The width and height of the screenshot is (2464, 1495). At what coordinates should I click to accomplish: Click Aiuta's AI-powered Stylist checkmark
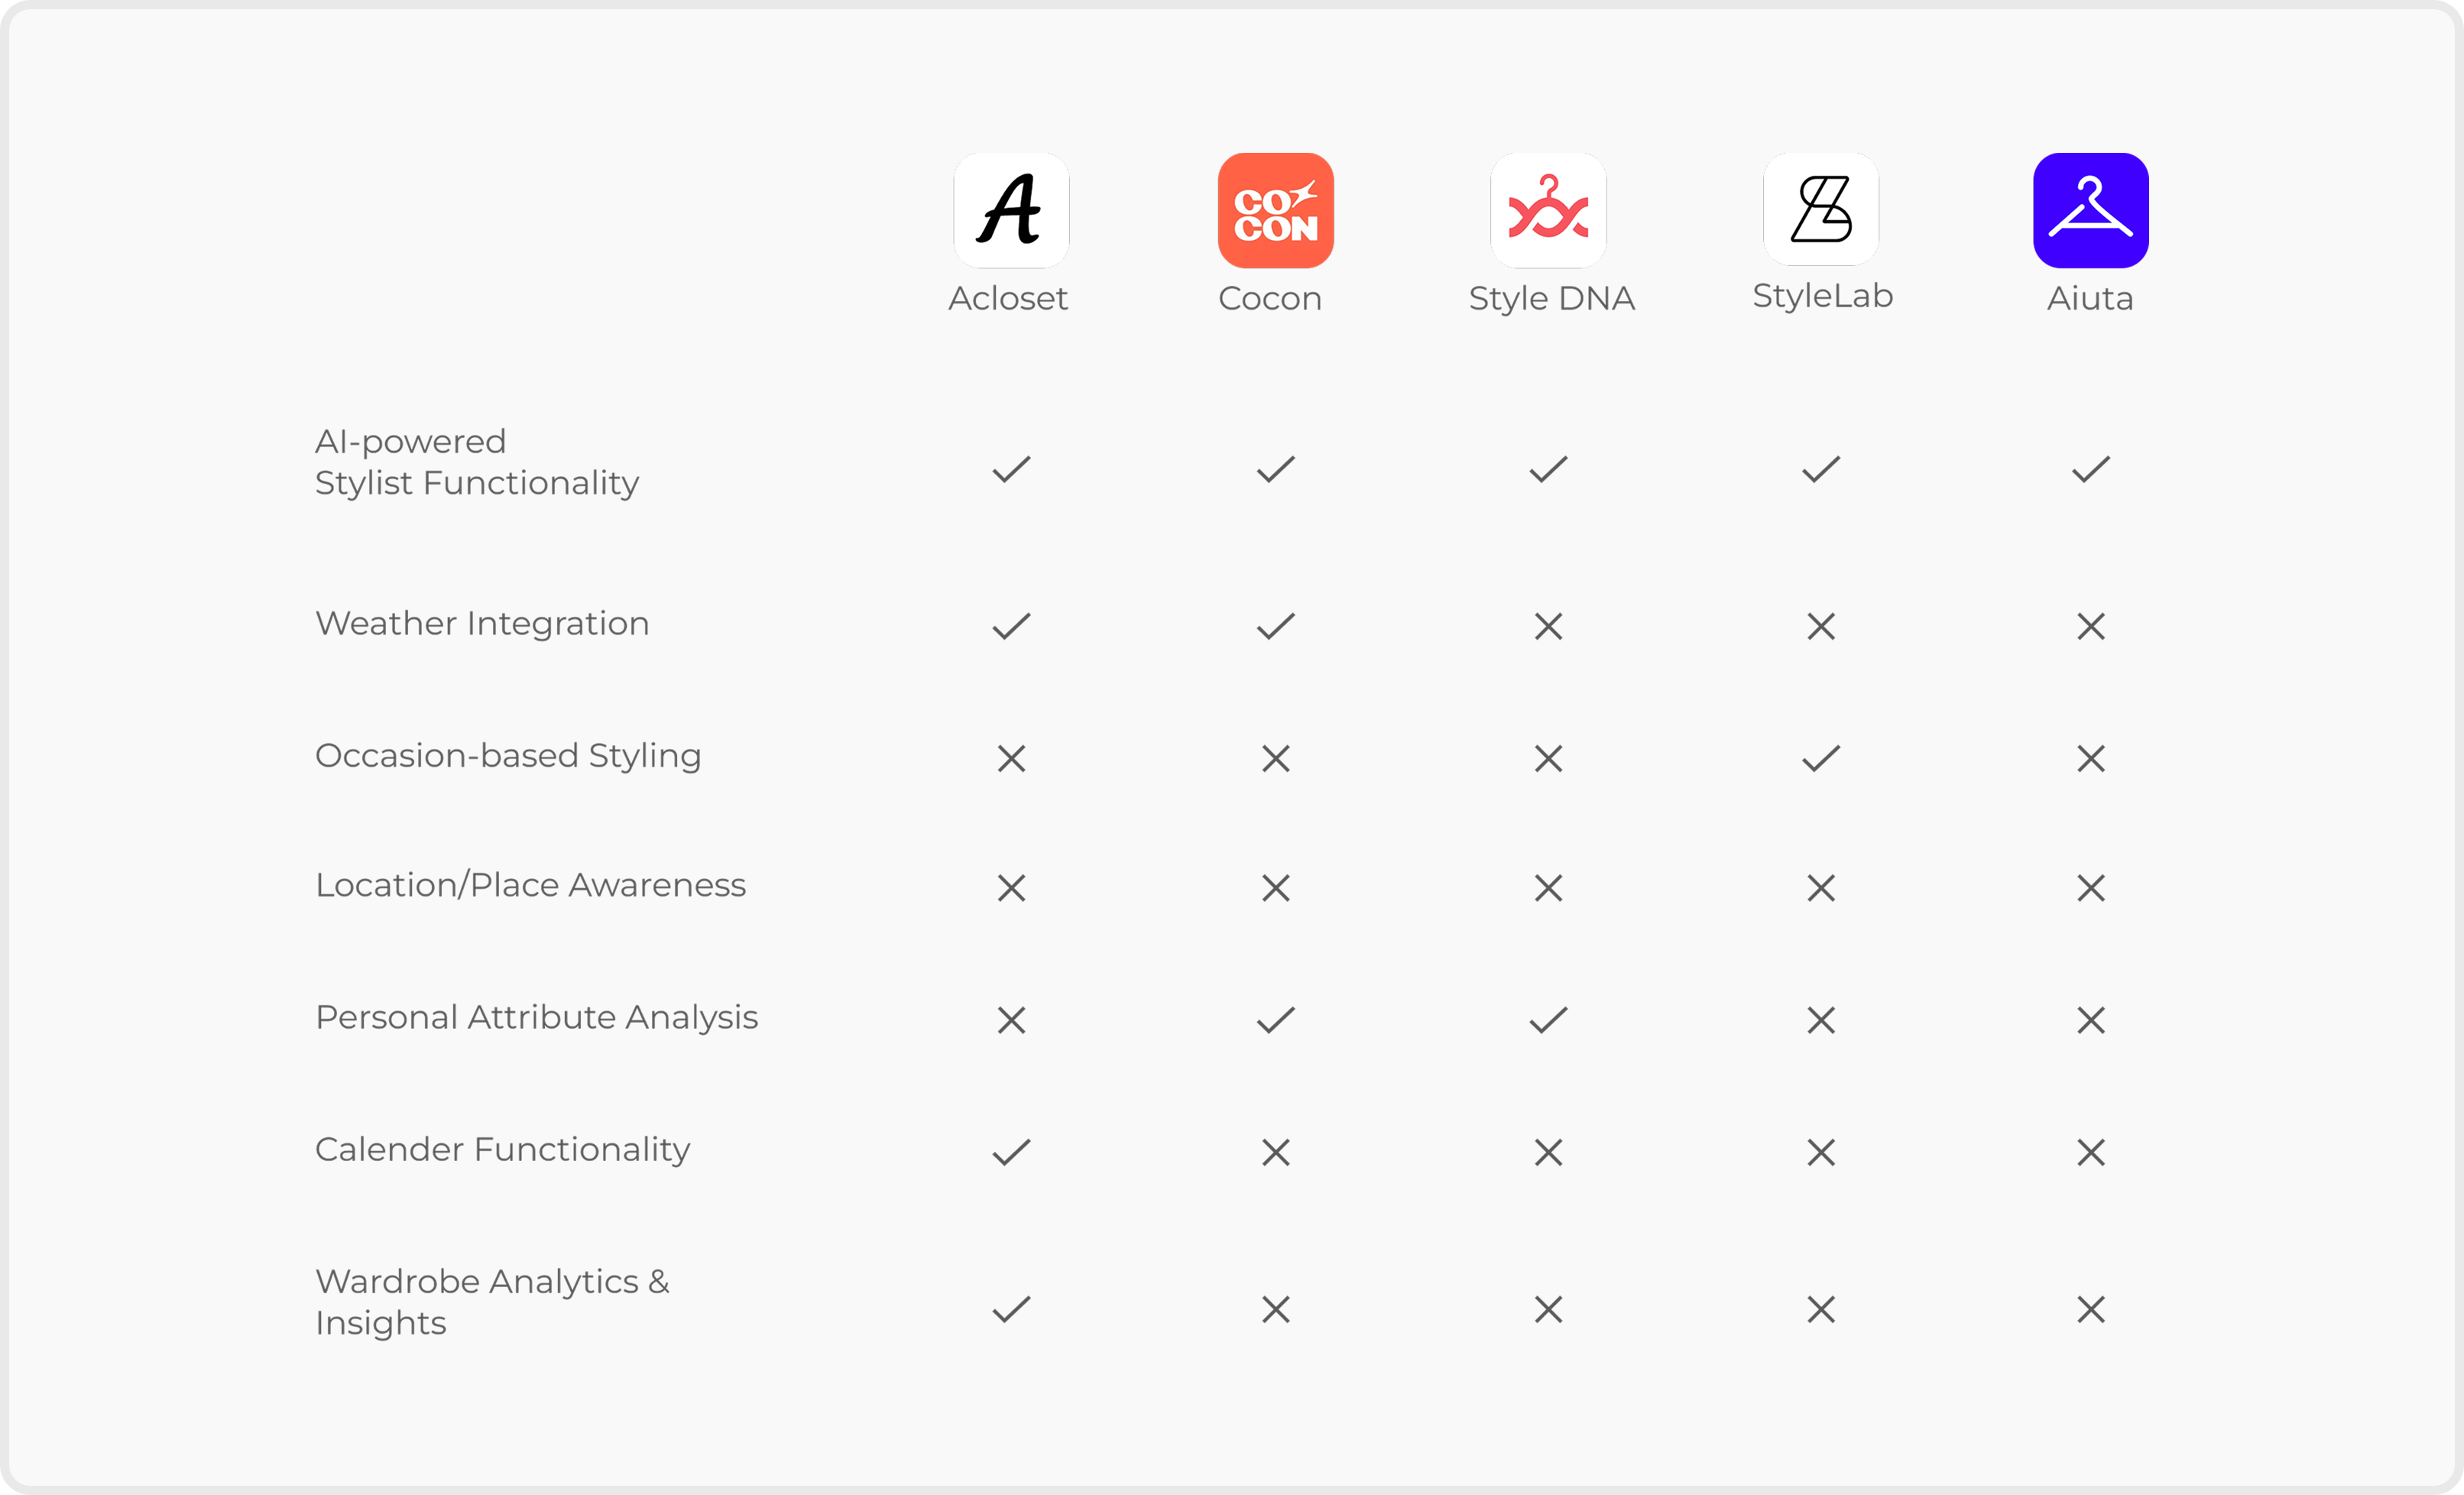(2090, 469)
